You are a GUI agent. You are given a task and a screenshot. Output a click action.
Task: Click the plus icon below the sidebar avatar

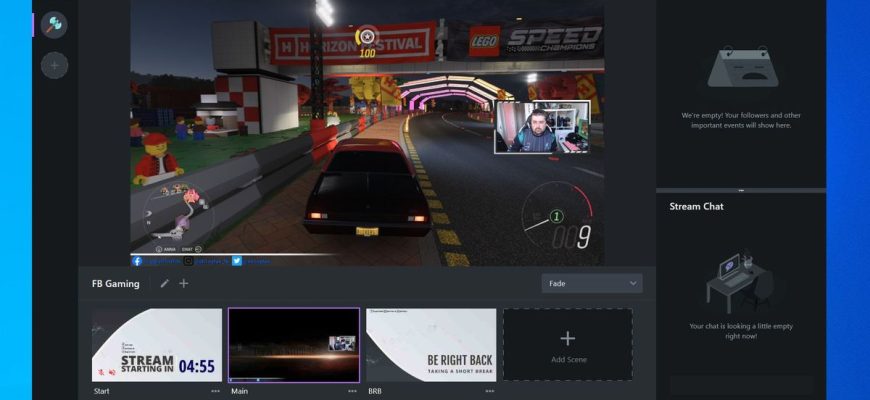click(54, 65)
